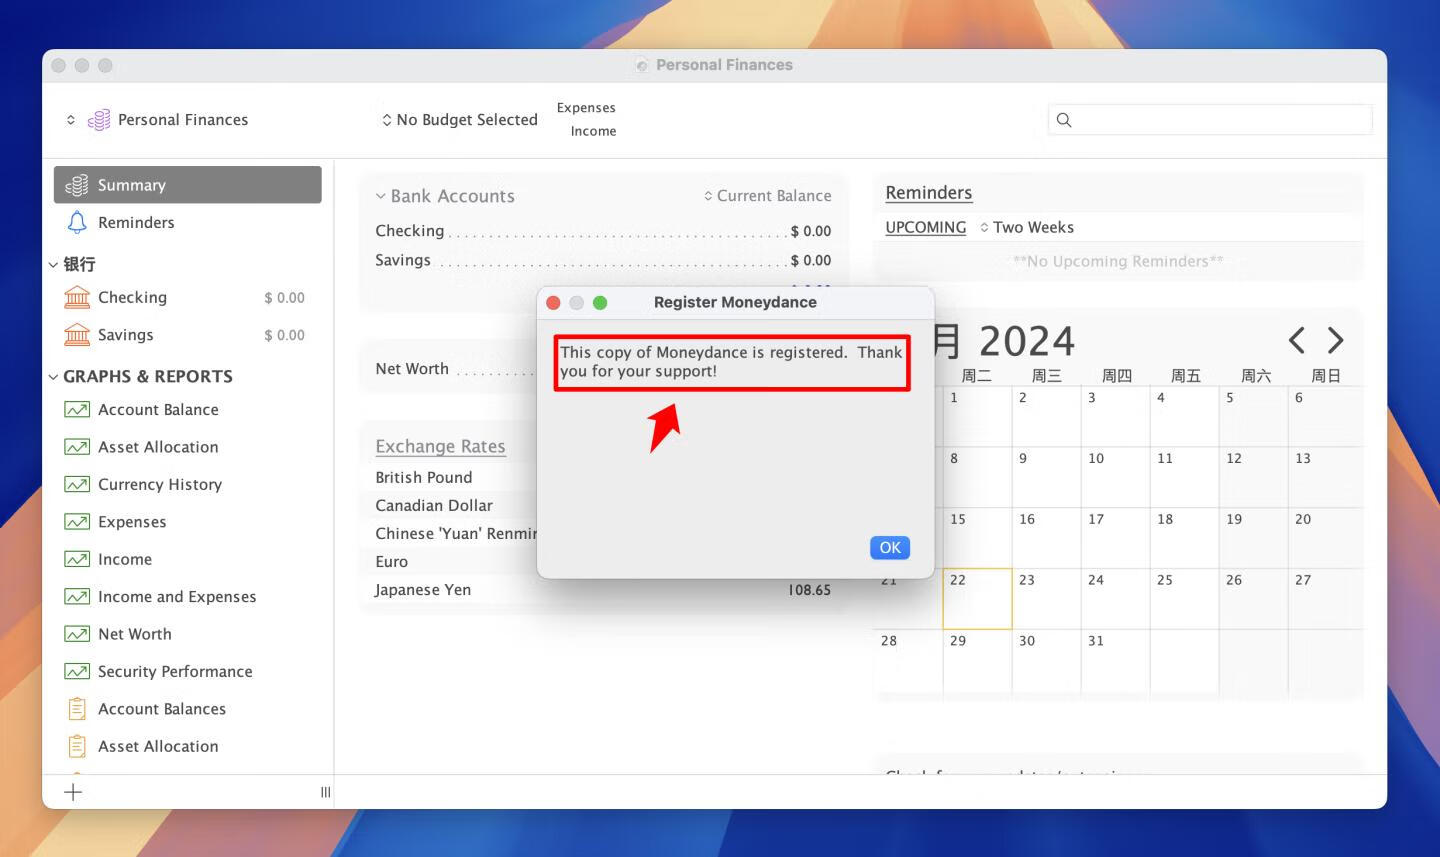Go to next month in calendar
This screenshot has height=857, width=1440.
1336,340
